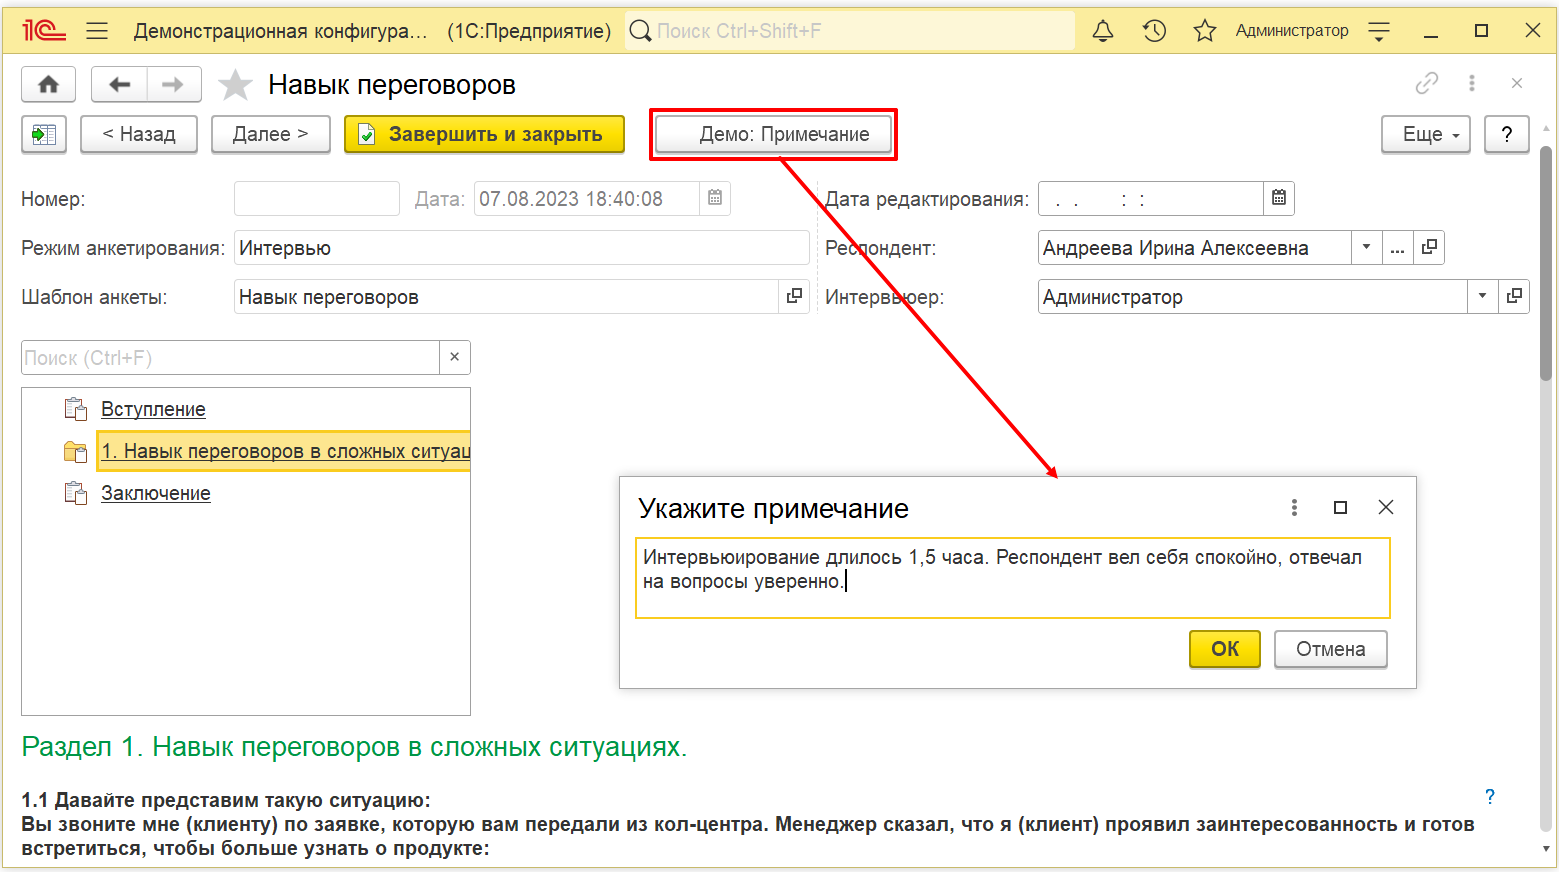
Task: Go back with left arrow button
Action: (120, 85)
